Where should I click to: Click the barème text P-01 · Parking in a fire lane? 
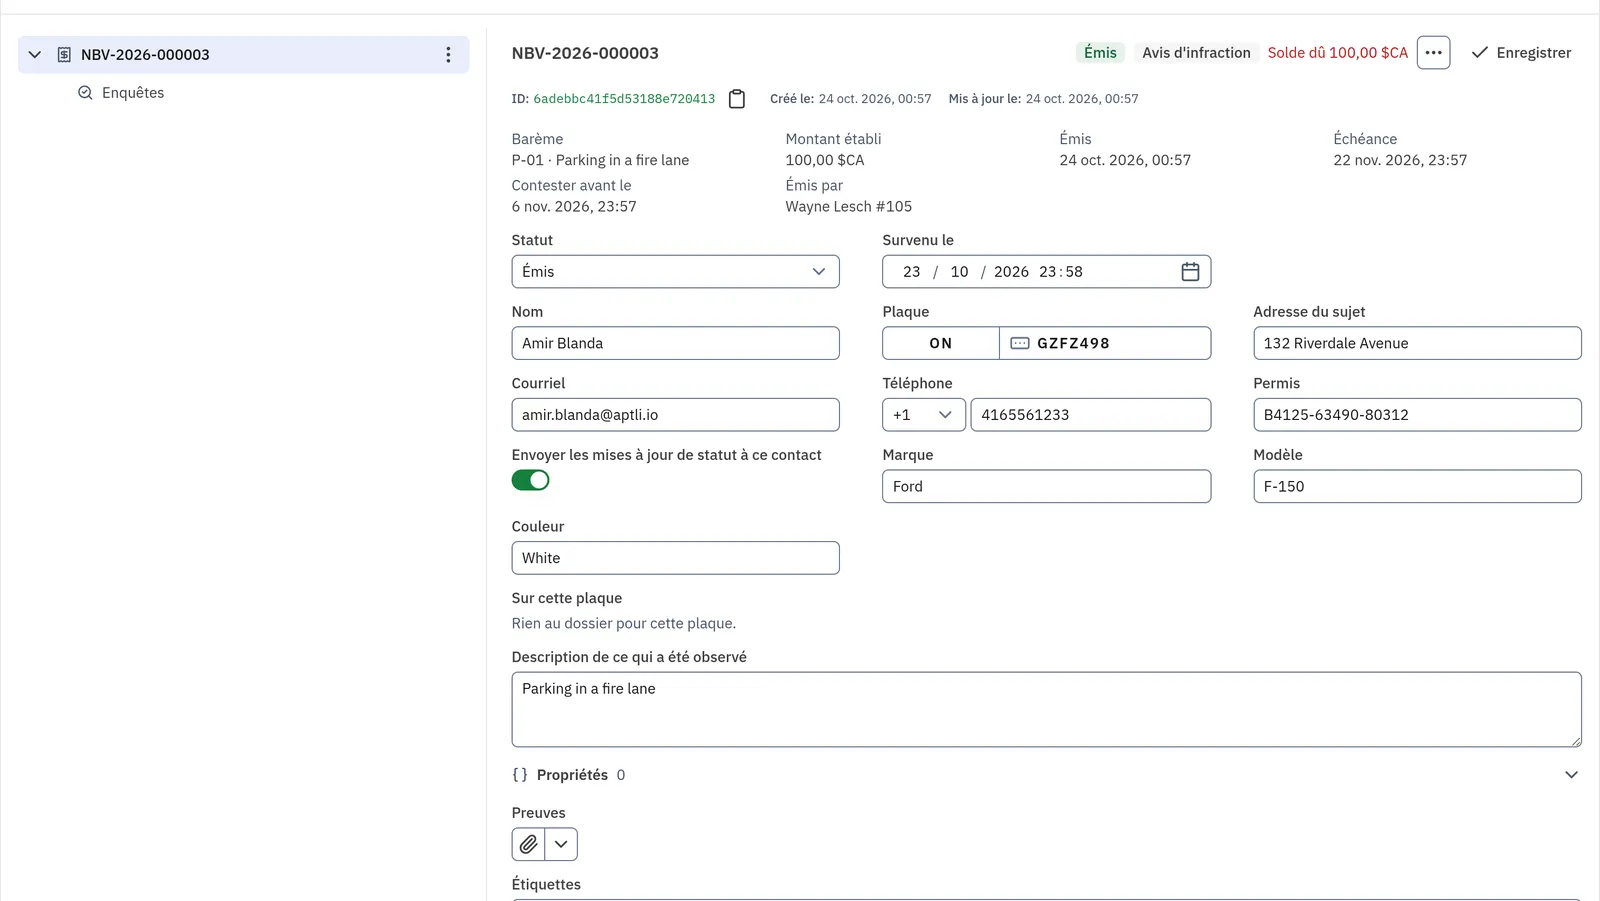point(600,160)
